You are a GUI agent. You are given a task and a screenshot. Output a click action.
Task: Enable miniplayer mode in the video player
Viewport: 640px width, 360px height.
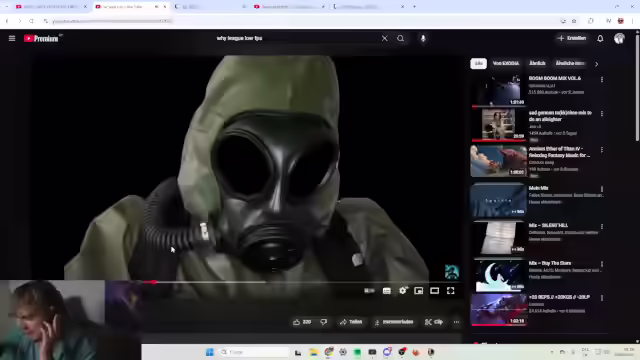pyautogui.click(x=418, y=291)
